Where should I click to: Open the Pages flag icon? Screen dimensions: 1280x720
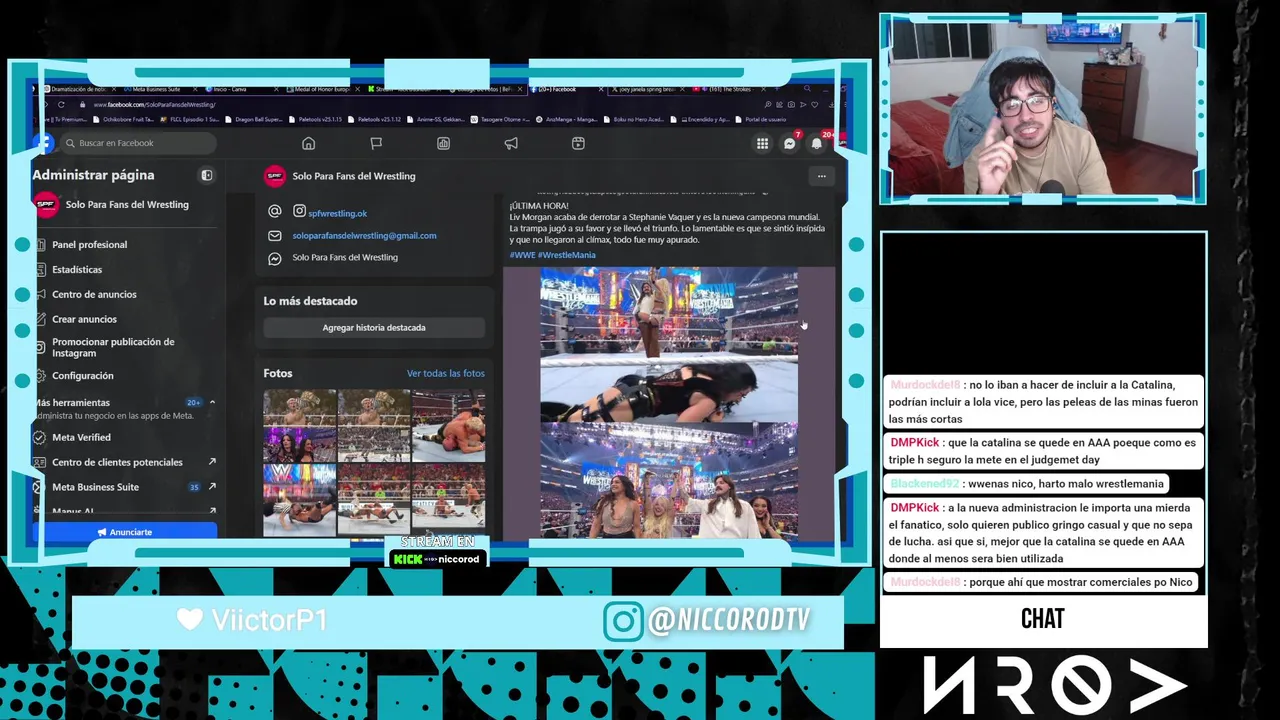coord(376,143)
